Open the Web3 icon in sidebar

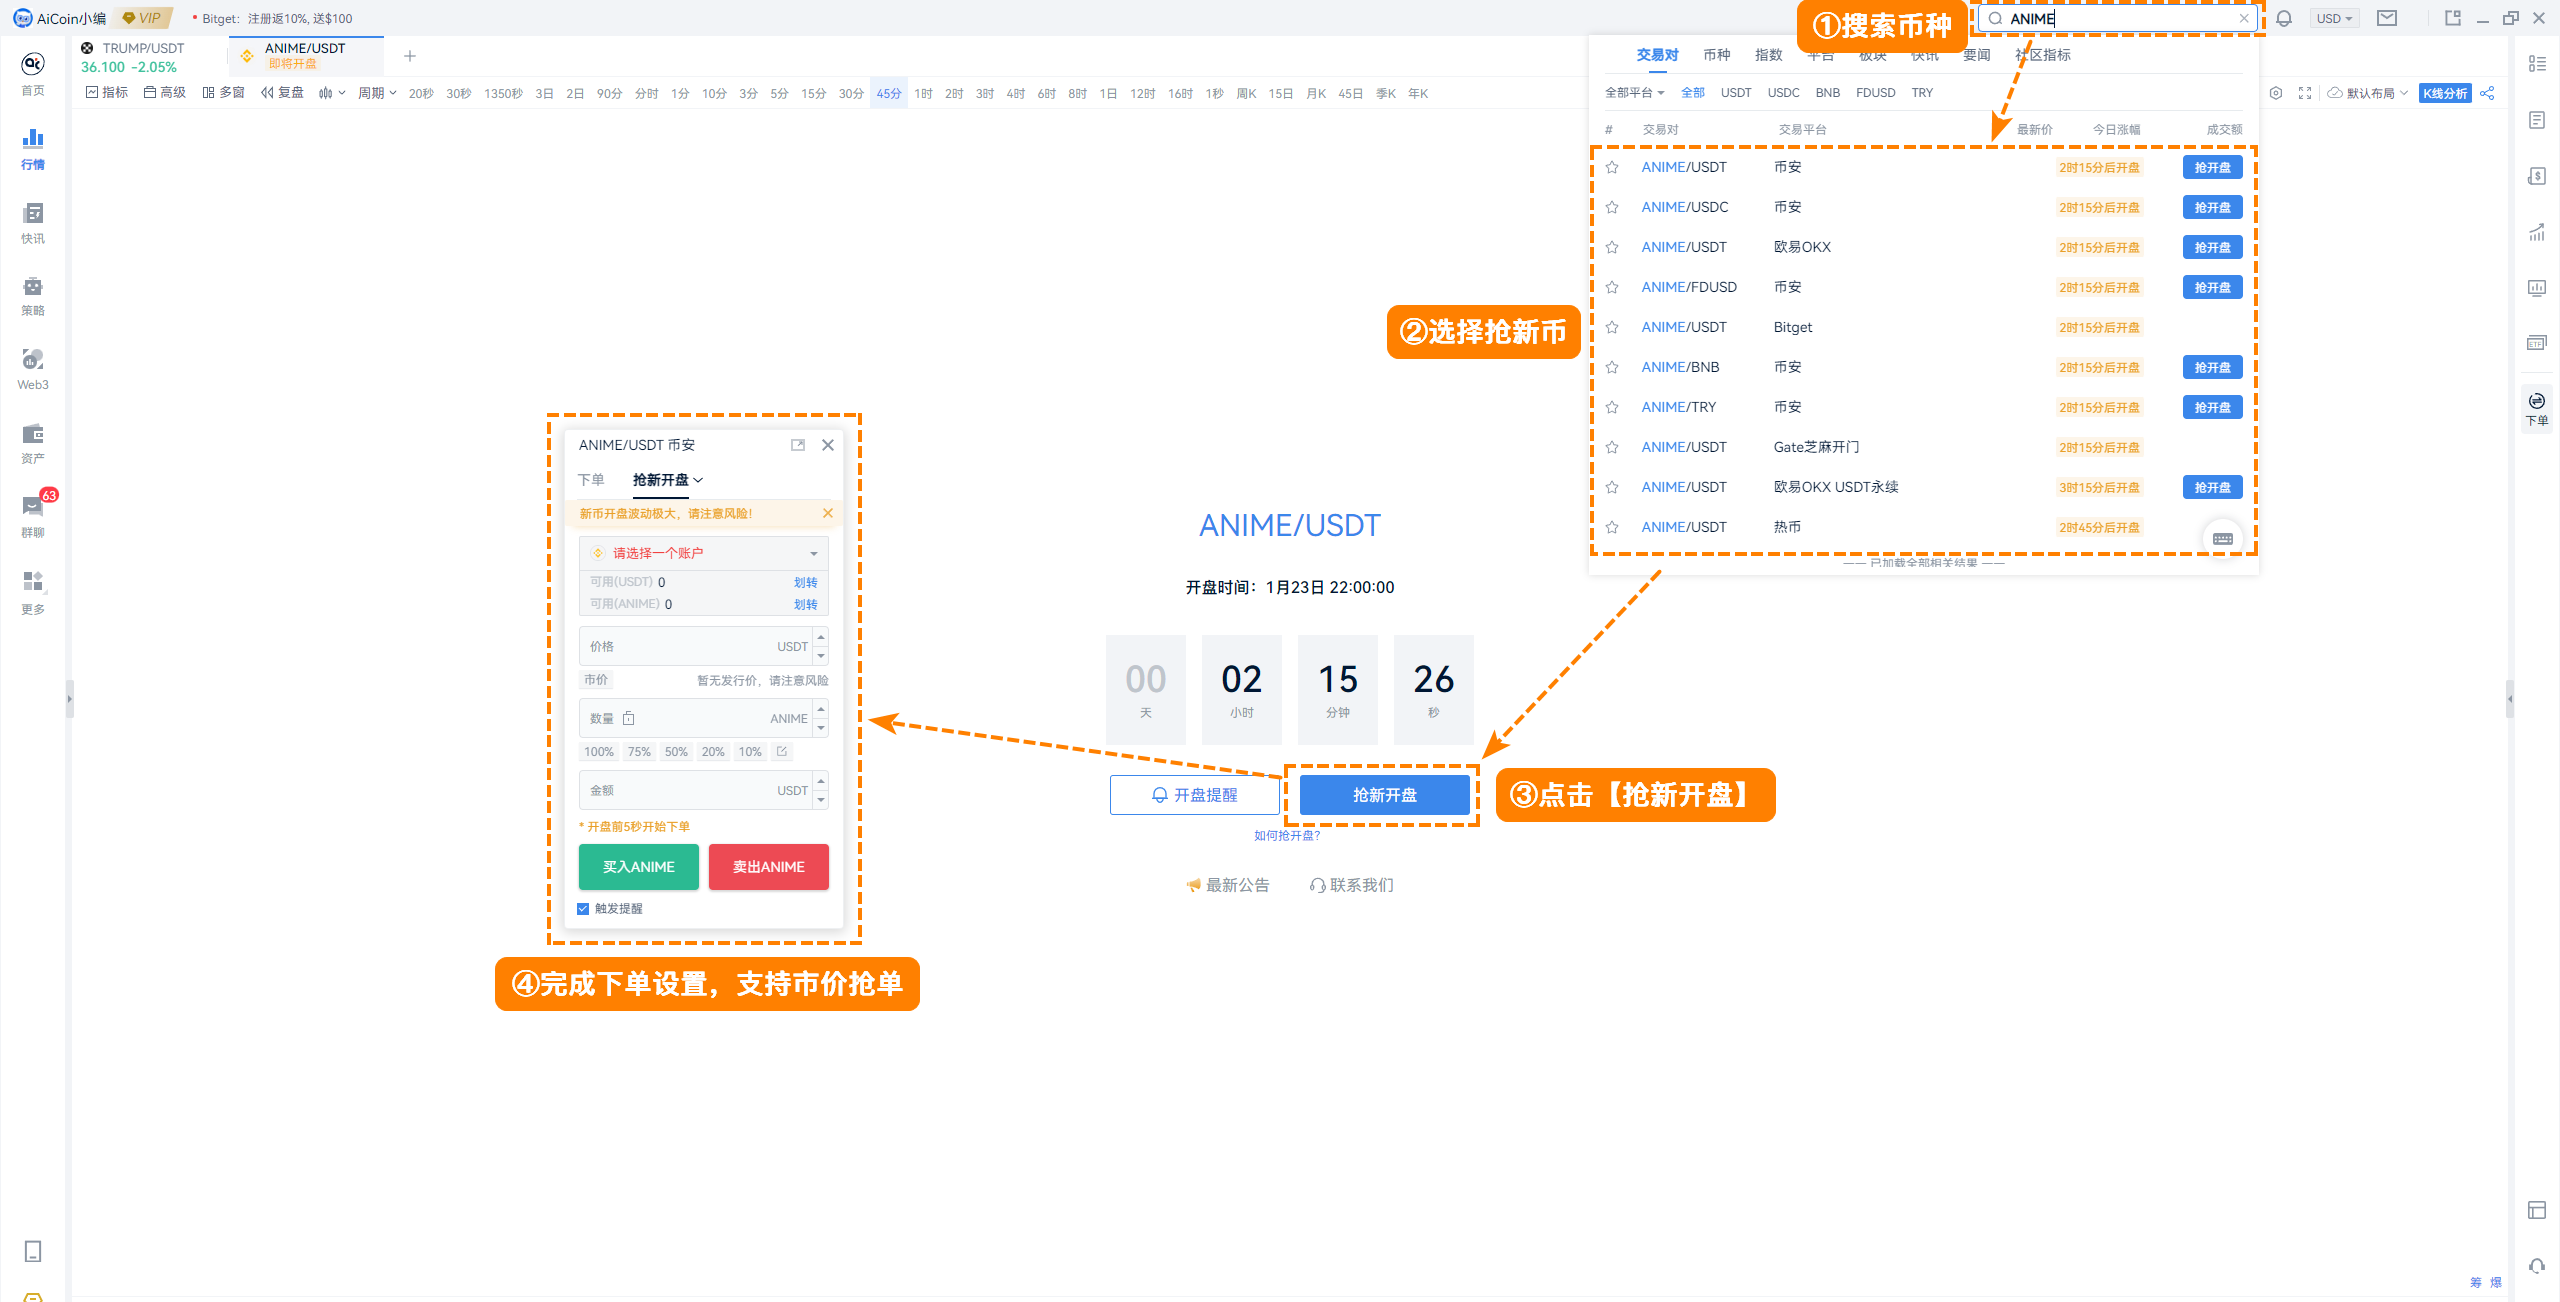click(33, 369)
